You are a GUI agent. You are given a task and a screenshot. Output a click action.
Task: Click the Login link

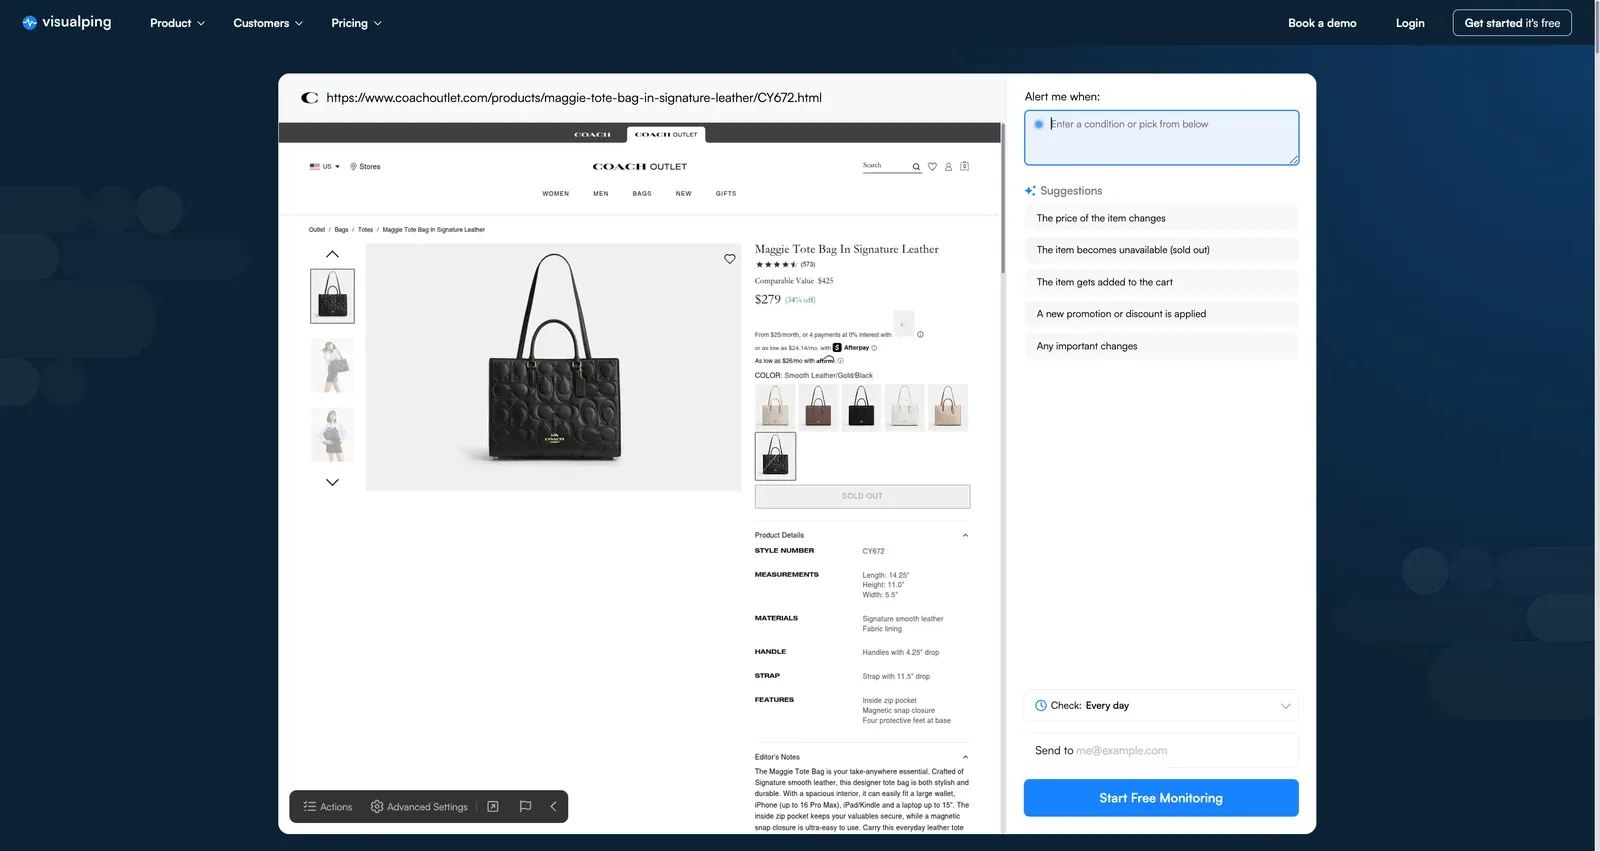[x=1410, y=23]
